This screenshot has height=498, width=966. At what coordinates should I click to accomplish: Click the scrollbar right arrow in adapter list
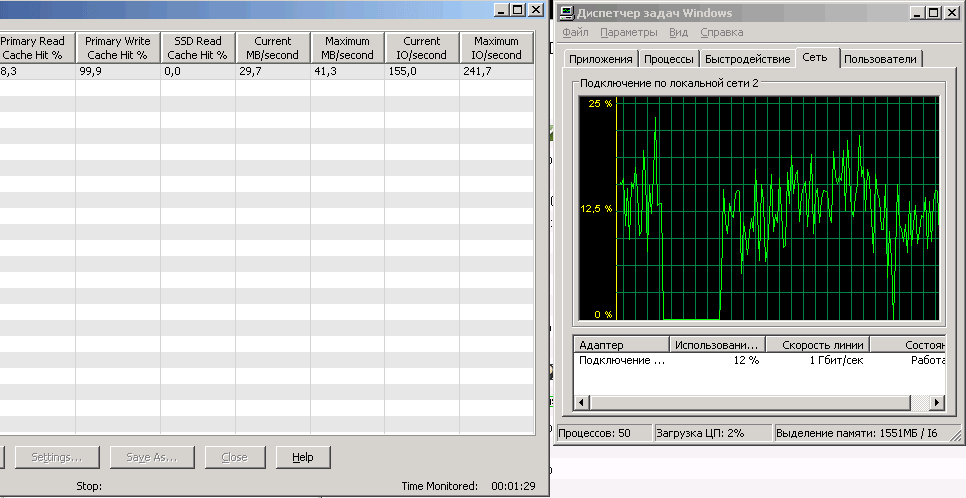[937, 402]
